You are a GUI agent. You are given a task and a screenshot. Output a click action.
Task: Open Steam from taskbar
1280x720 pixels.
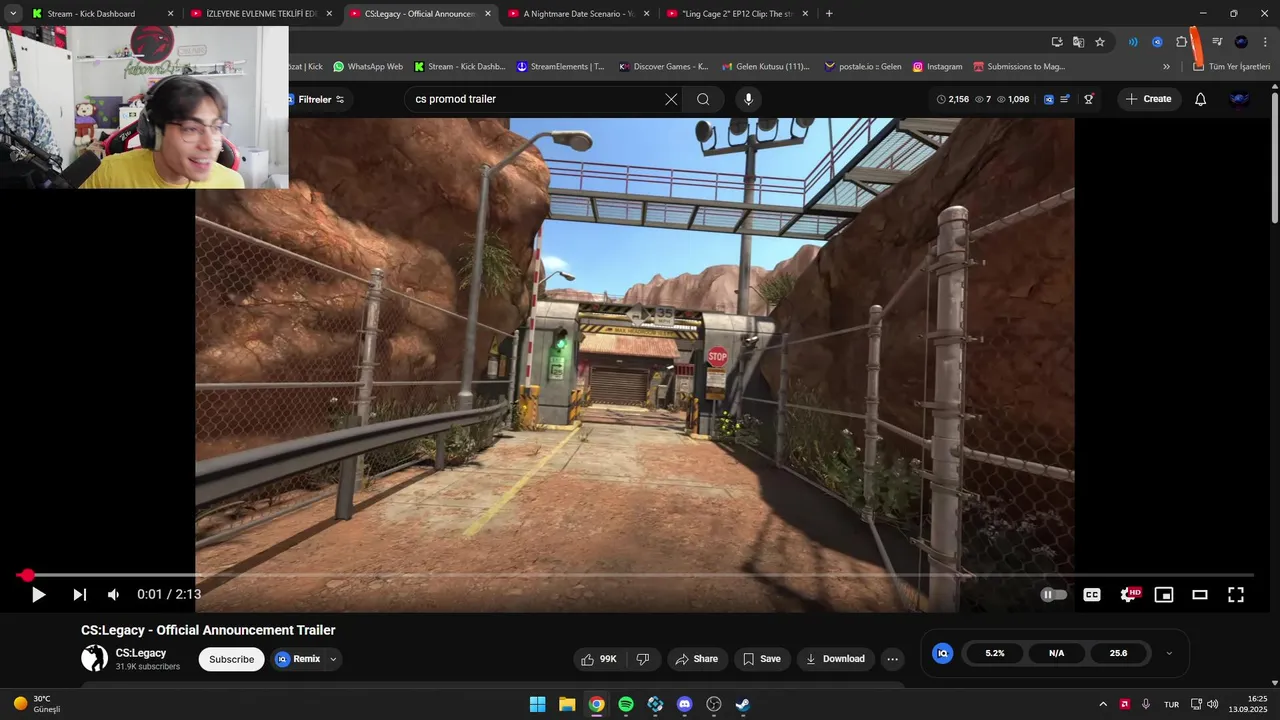743,704
